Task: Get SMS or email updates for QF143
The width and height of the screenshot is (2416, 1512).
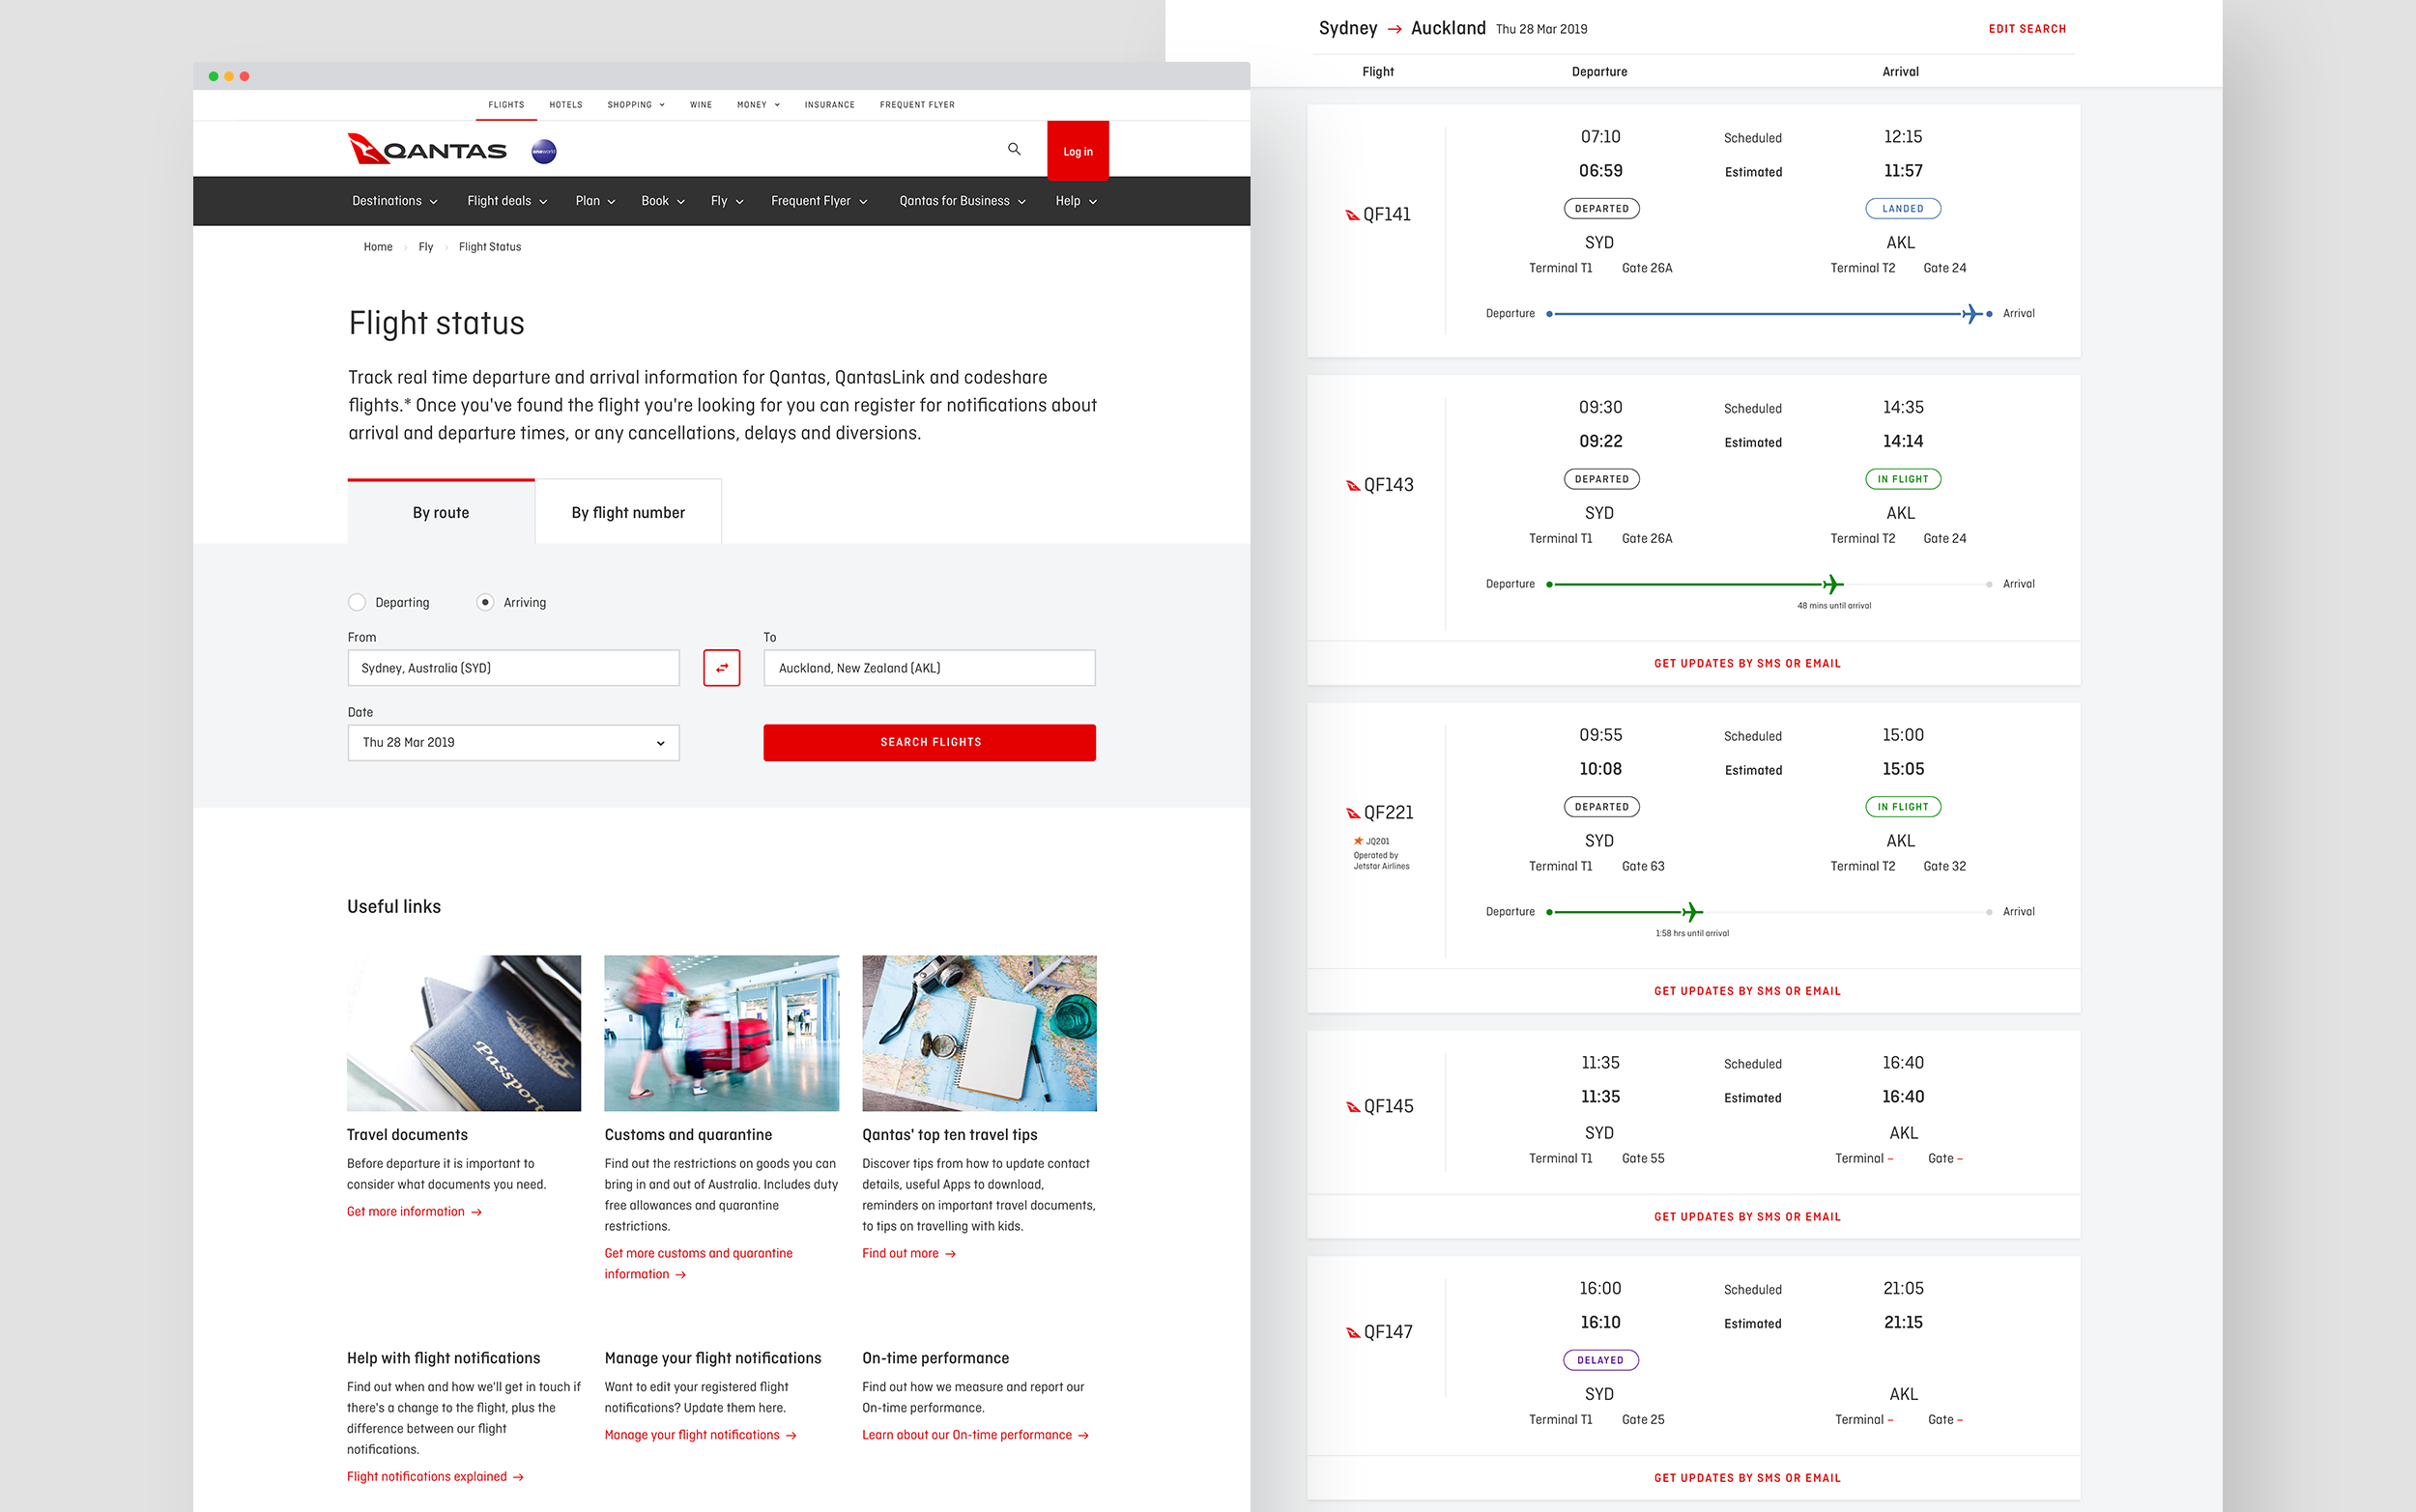Action: [1747, 664]
